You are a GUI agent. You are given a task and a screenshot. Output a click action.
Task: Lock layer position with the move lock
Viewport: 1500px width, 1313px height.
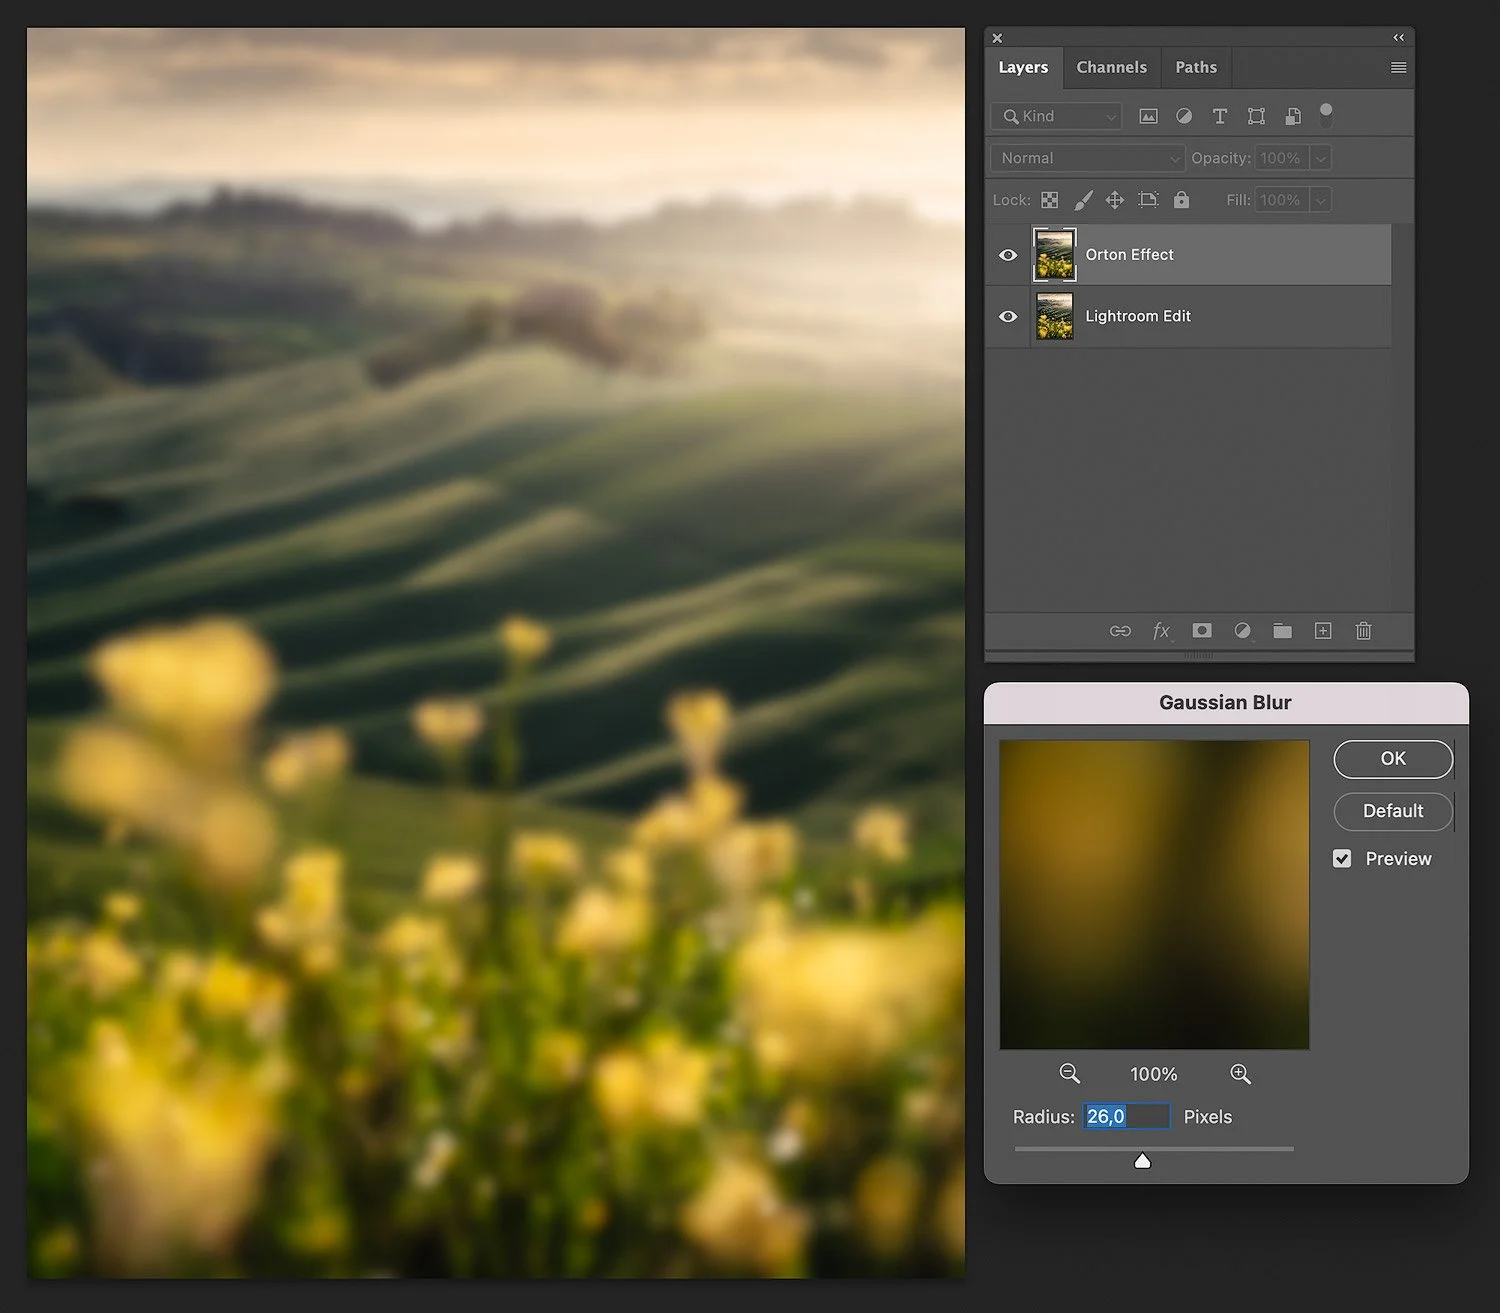tap(1114, 200)
